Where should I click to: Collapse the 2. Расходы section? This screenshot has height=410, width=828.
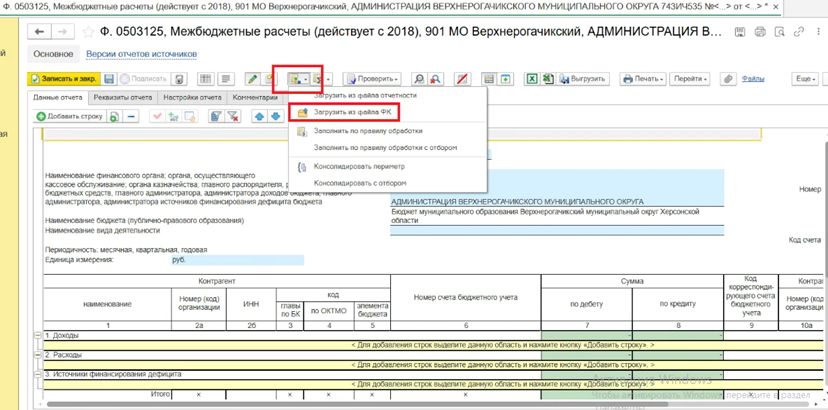(37, 355)
